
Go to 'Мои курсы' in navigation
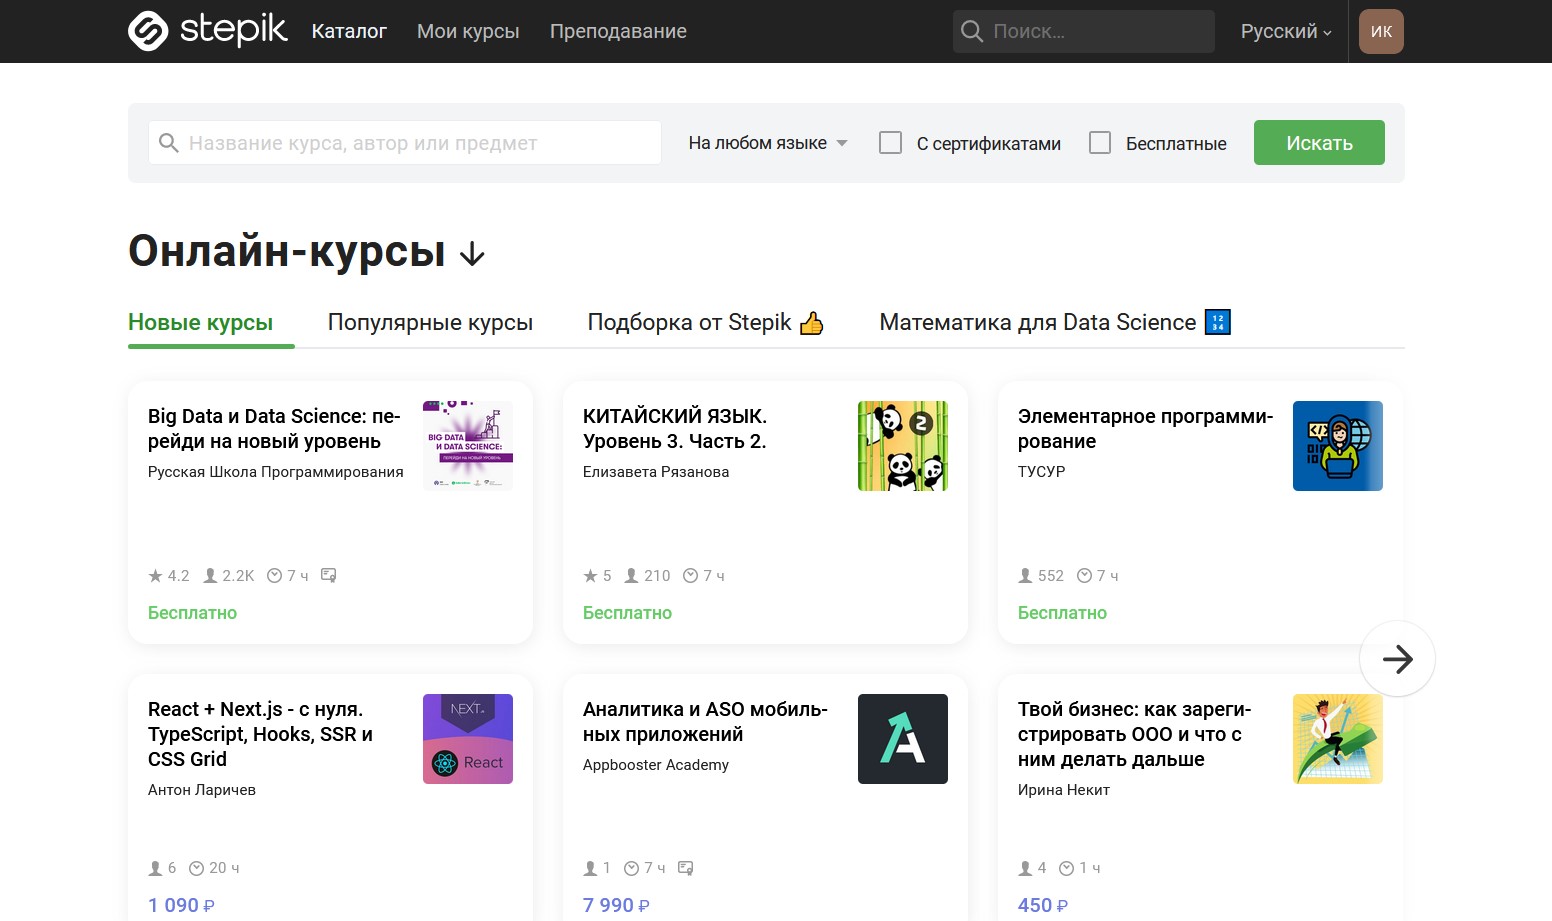(468, 31)
